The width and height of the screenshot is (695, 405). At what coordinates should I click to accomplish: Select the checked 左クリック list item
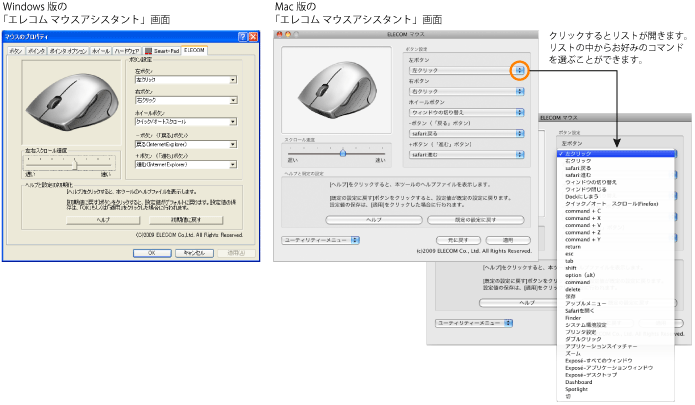coord(616,153)
